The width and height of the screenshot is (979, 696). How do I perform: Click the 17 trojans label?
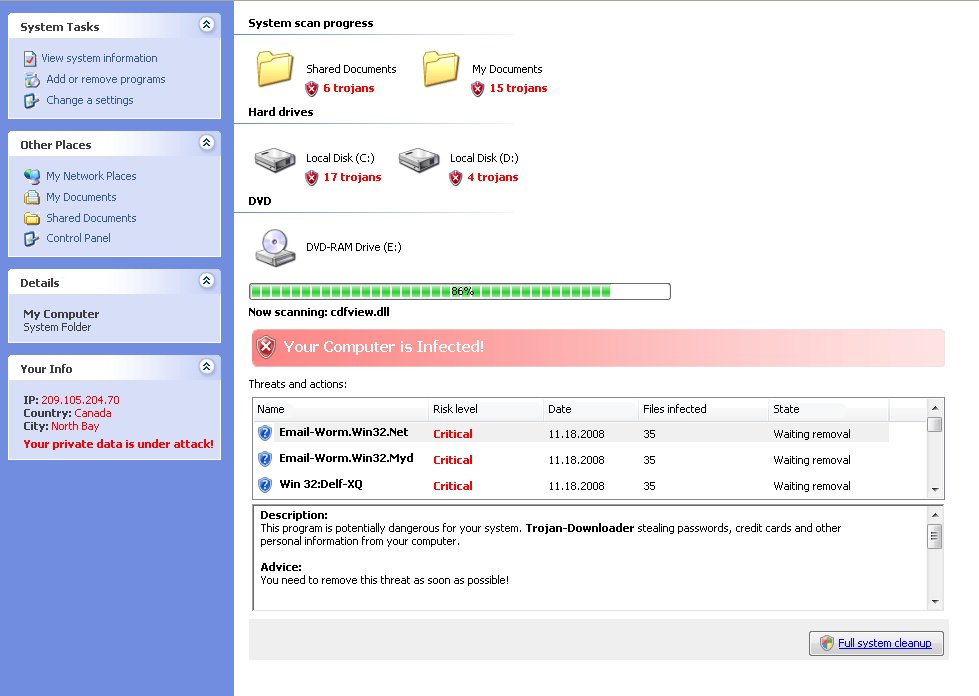tap(352, 177)
